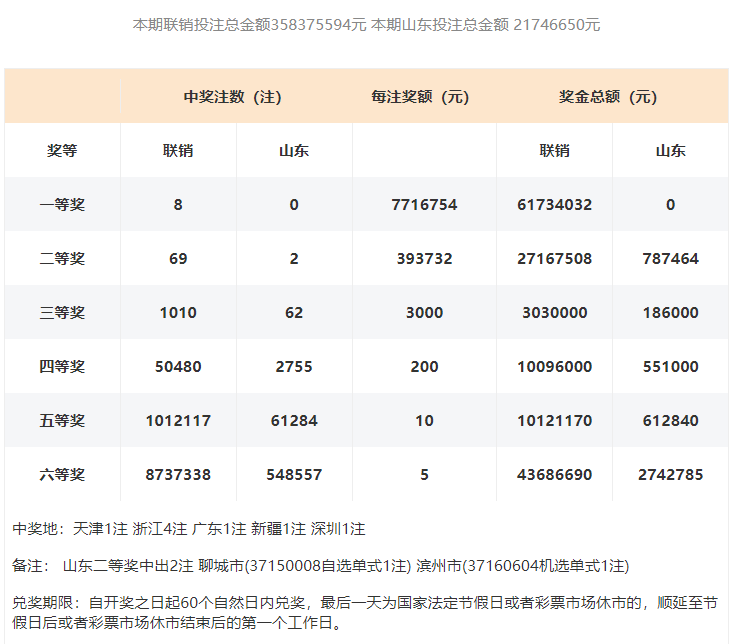Select the '三等奖' row label
The image size is (733, 644).
coord(62,313)
